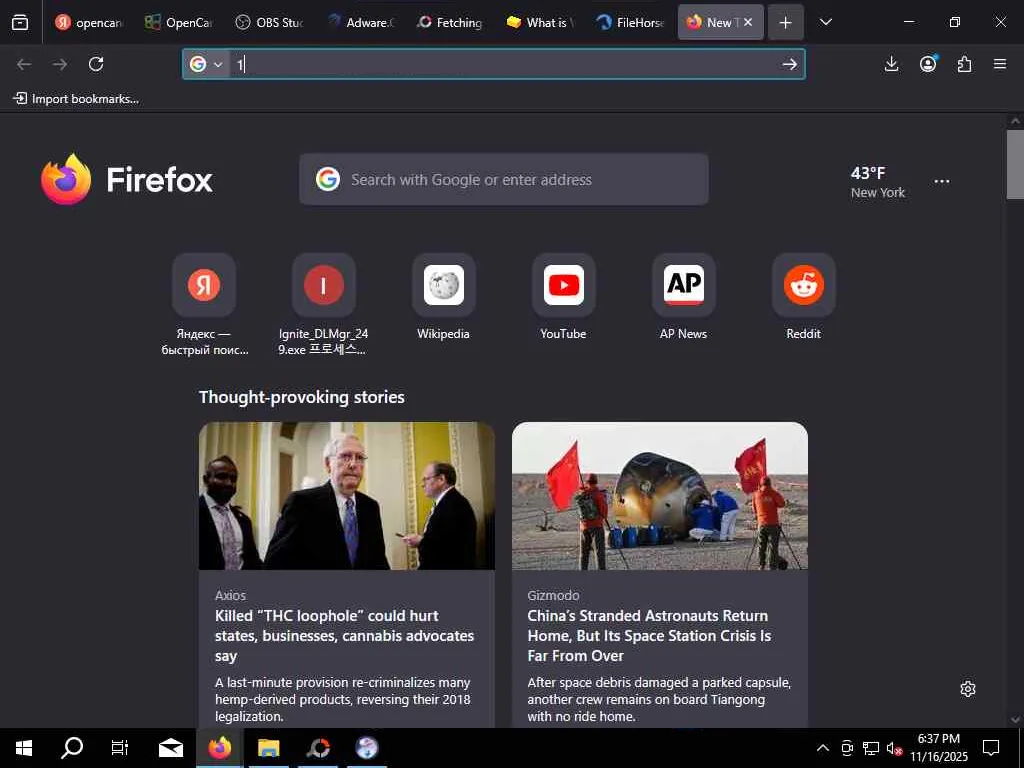Open the Yandex shortcut tile
This screenshot has height=768, width=1024.
tap(204, 285)
